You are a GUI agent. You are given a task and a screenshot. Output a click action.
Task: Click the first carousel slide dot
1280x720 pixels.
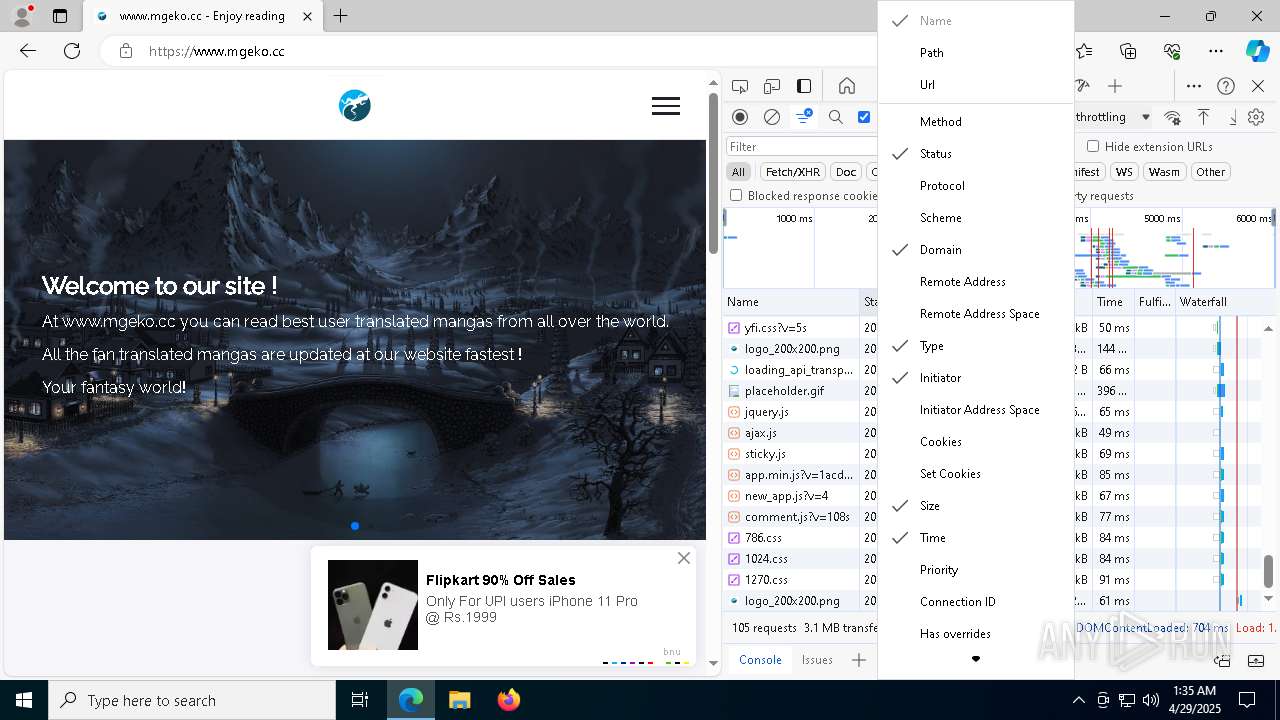click(355, 526)
